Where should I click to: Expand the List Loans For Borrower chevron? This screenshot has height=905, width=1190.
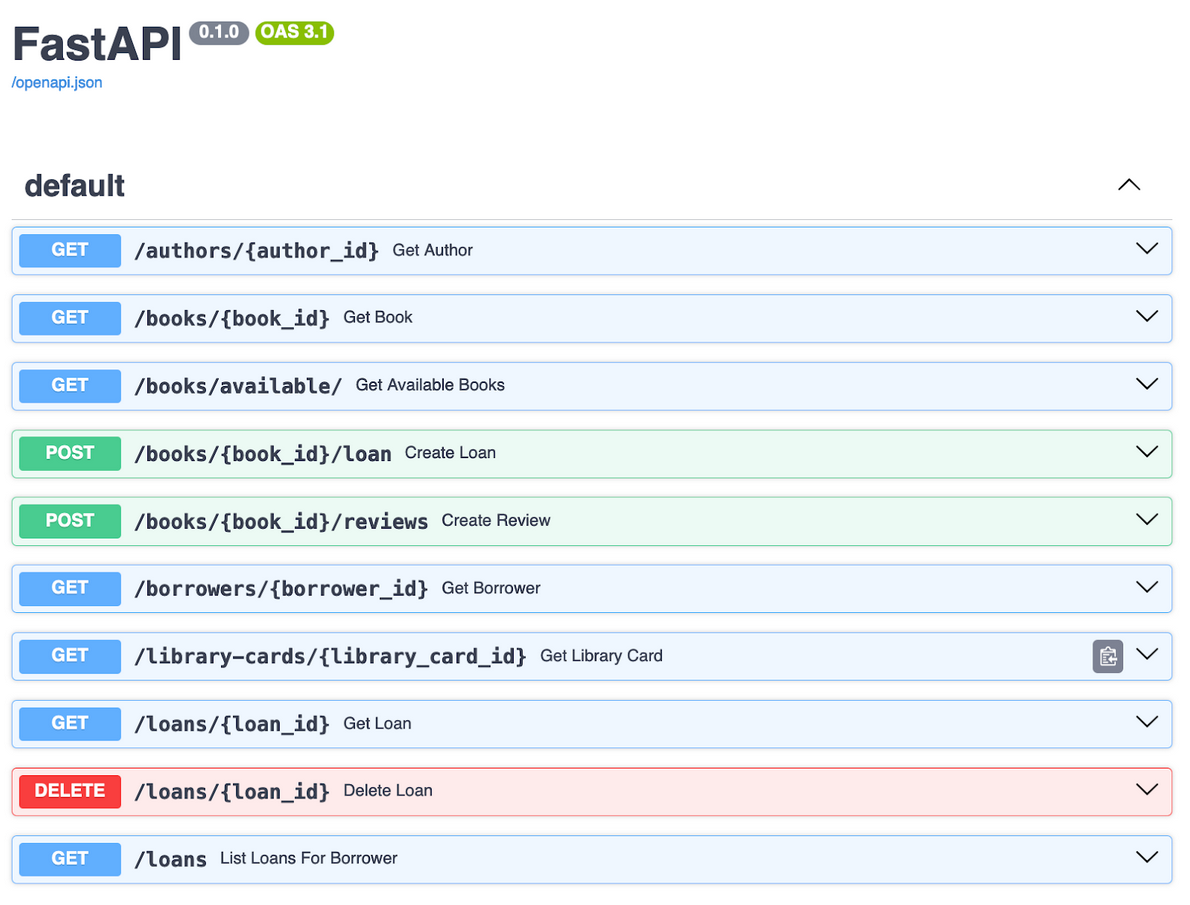[1146, 857]
